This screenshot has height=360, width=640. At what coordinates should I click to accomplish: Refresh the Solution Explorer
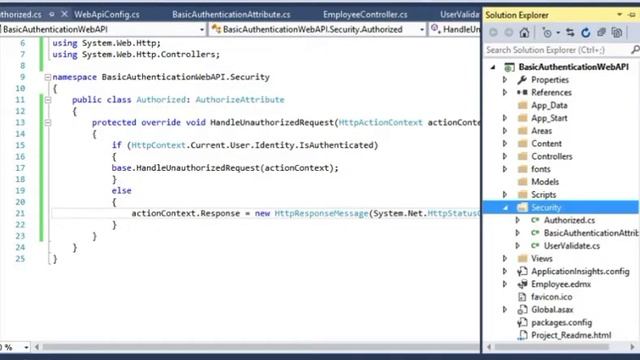pos(586,33)
